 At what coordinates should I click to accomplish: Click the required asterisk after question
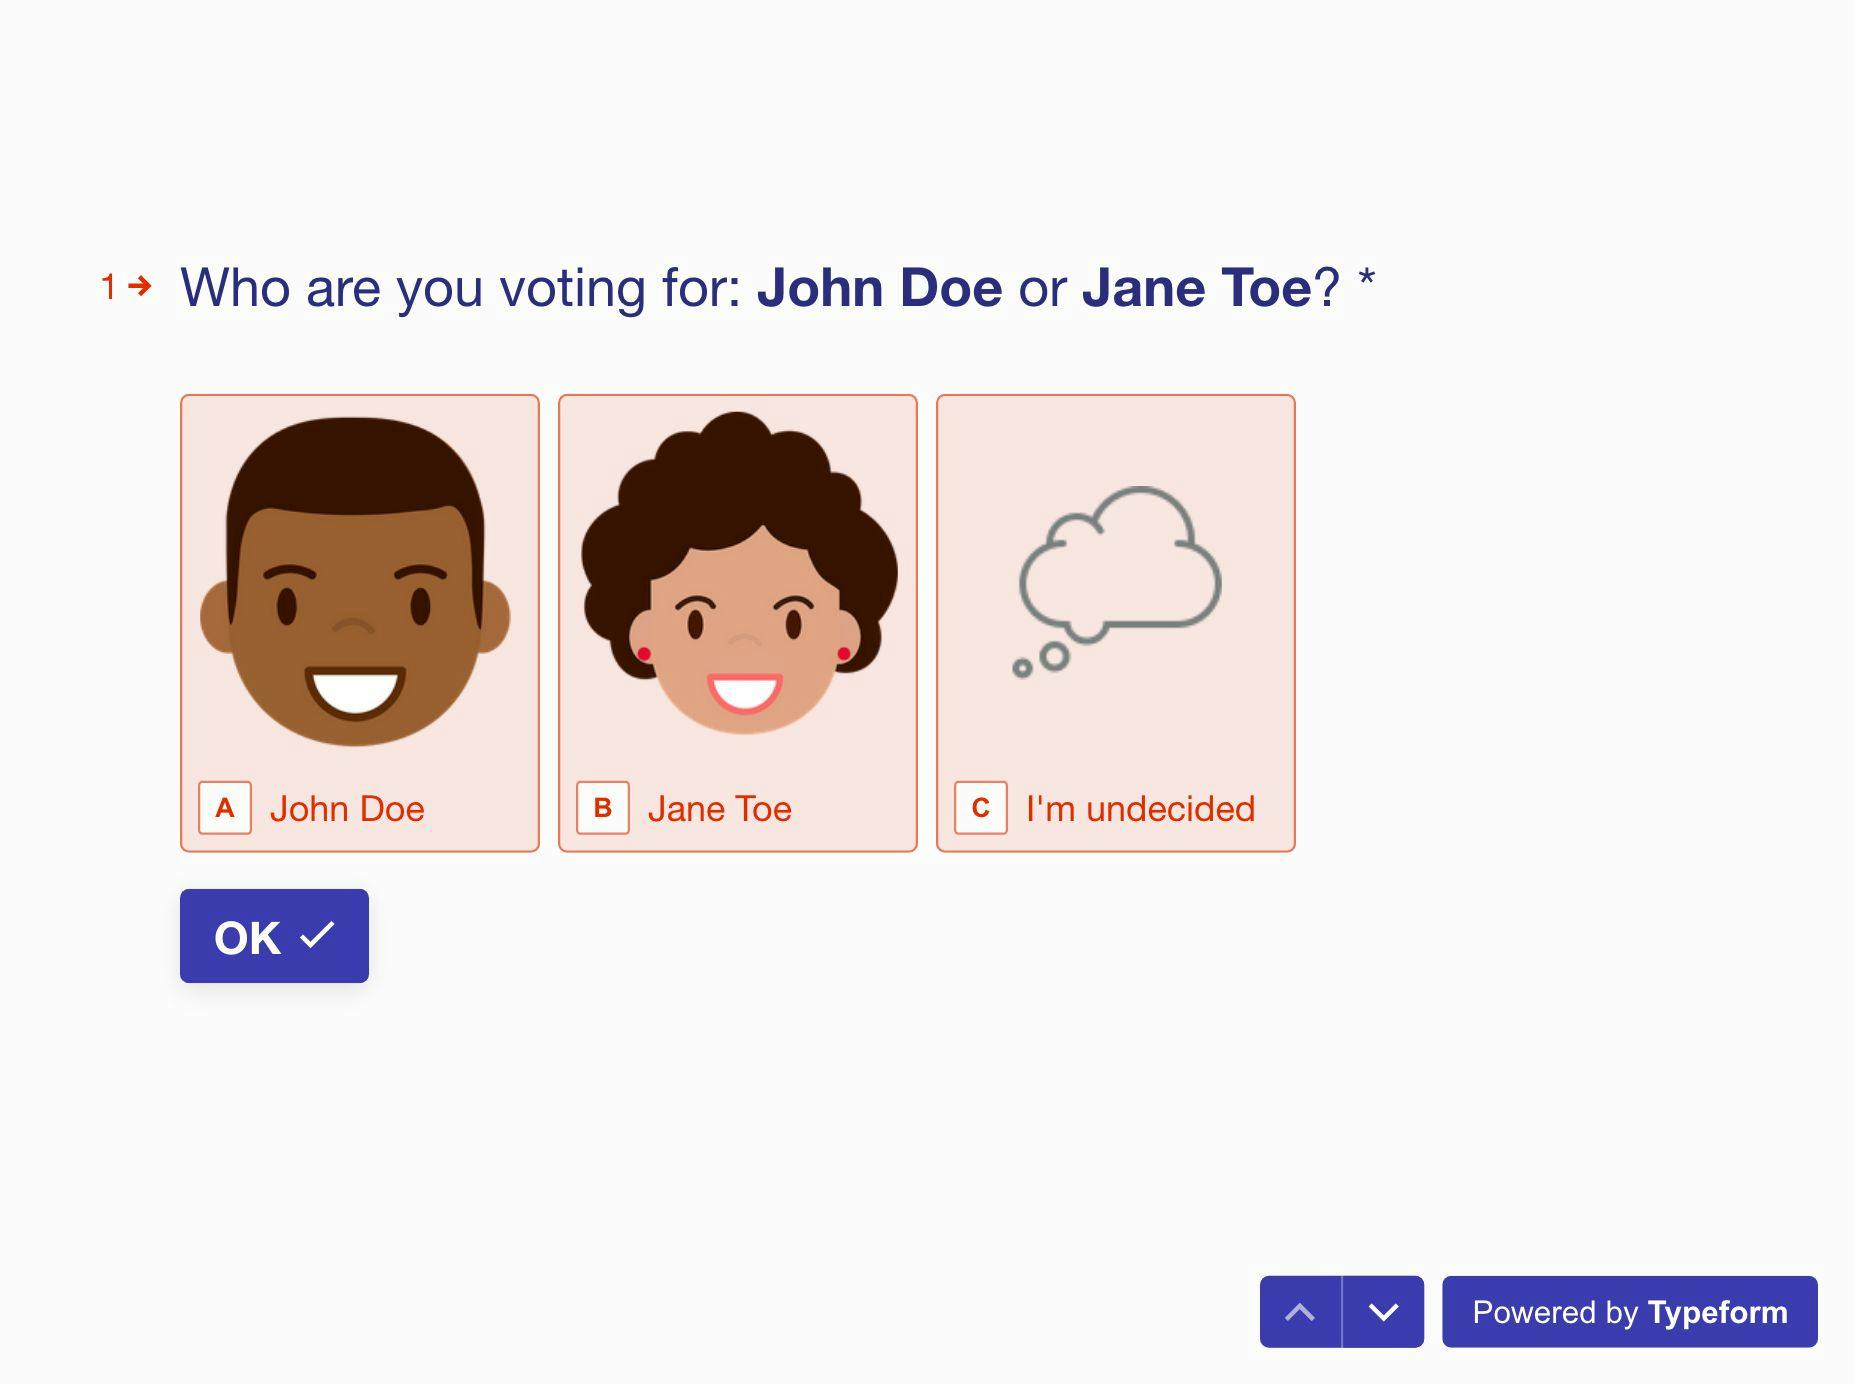(1366, 280)
